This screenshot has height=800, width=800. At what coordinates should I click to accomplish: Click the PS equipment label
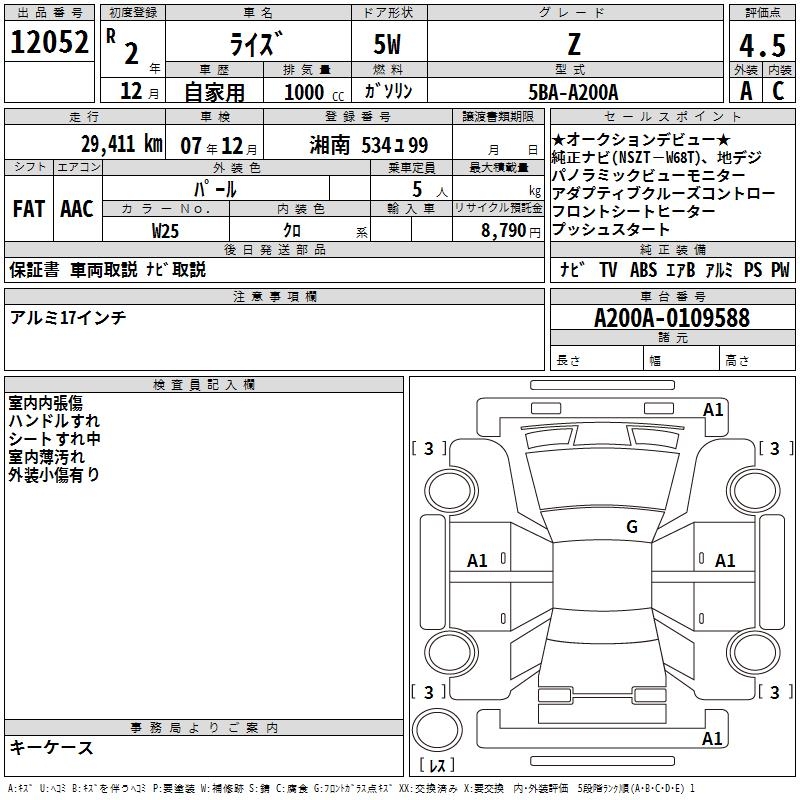pyautogui.click(x=753, y=270)
